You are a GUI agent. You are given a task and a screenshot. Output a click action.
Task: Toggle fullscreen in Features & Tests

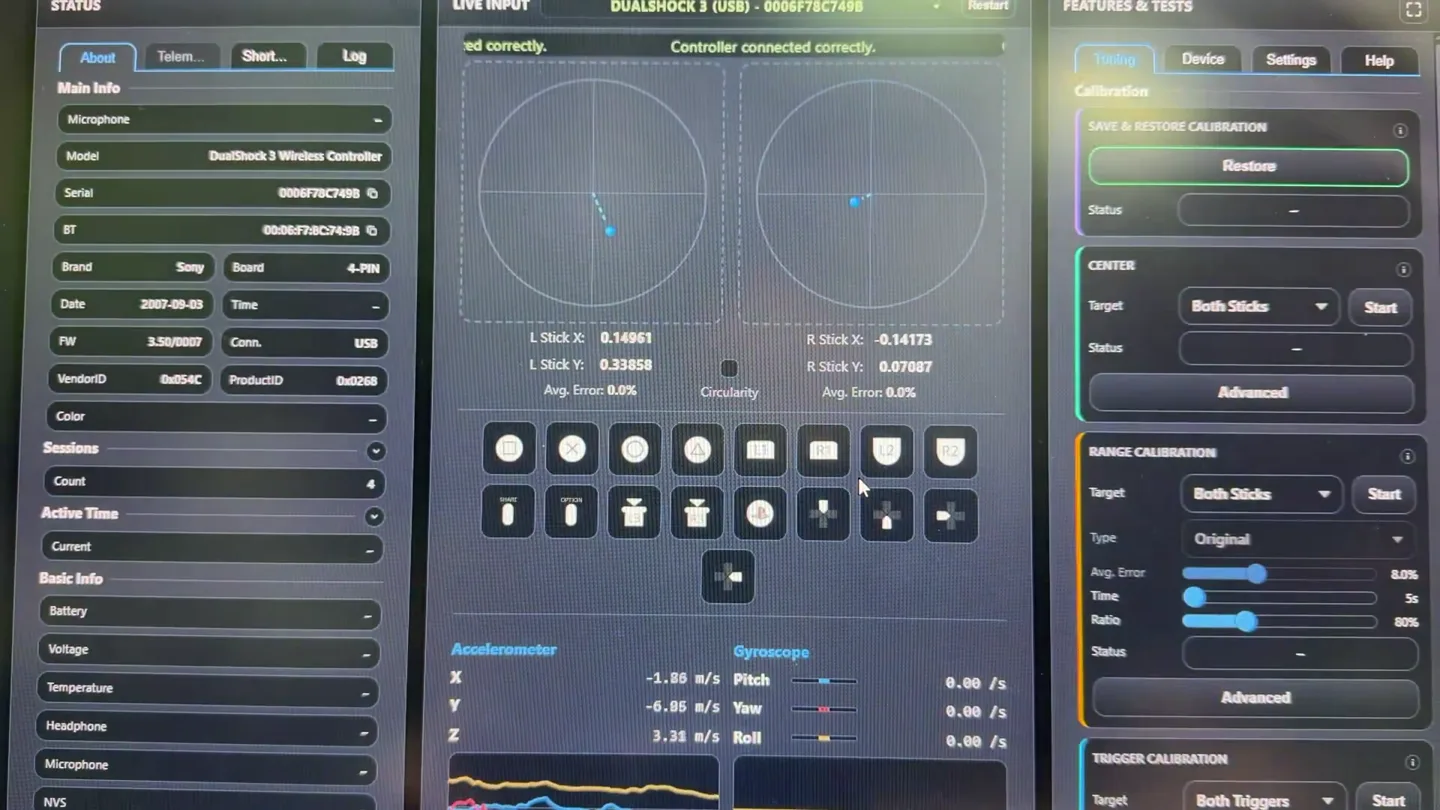coord(1413,10)
